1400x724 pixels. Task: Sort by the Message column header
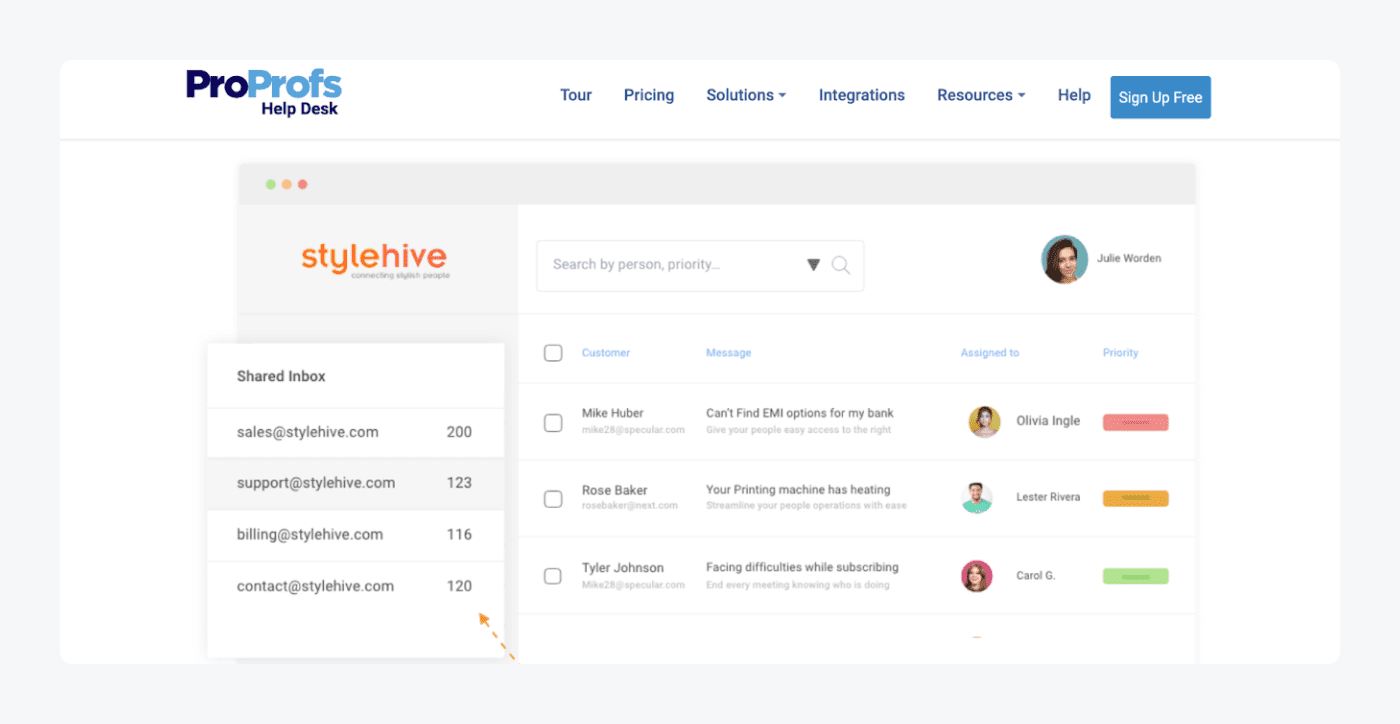728,352
